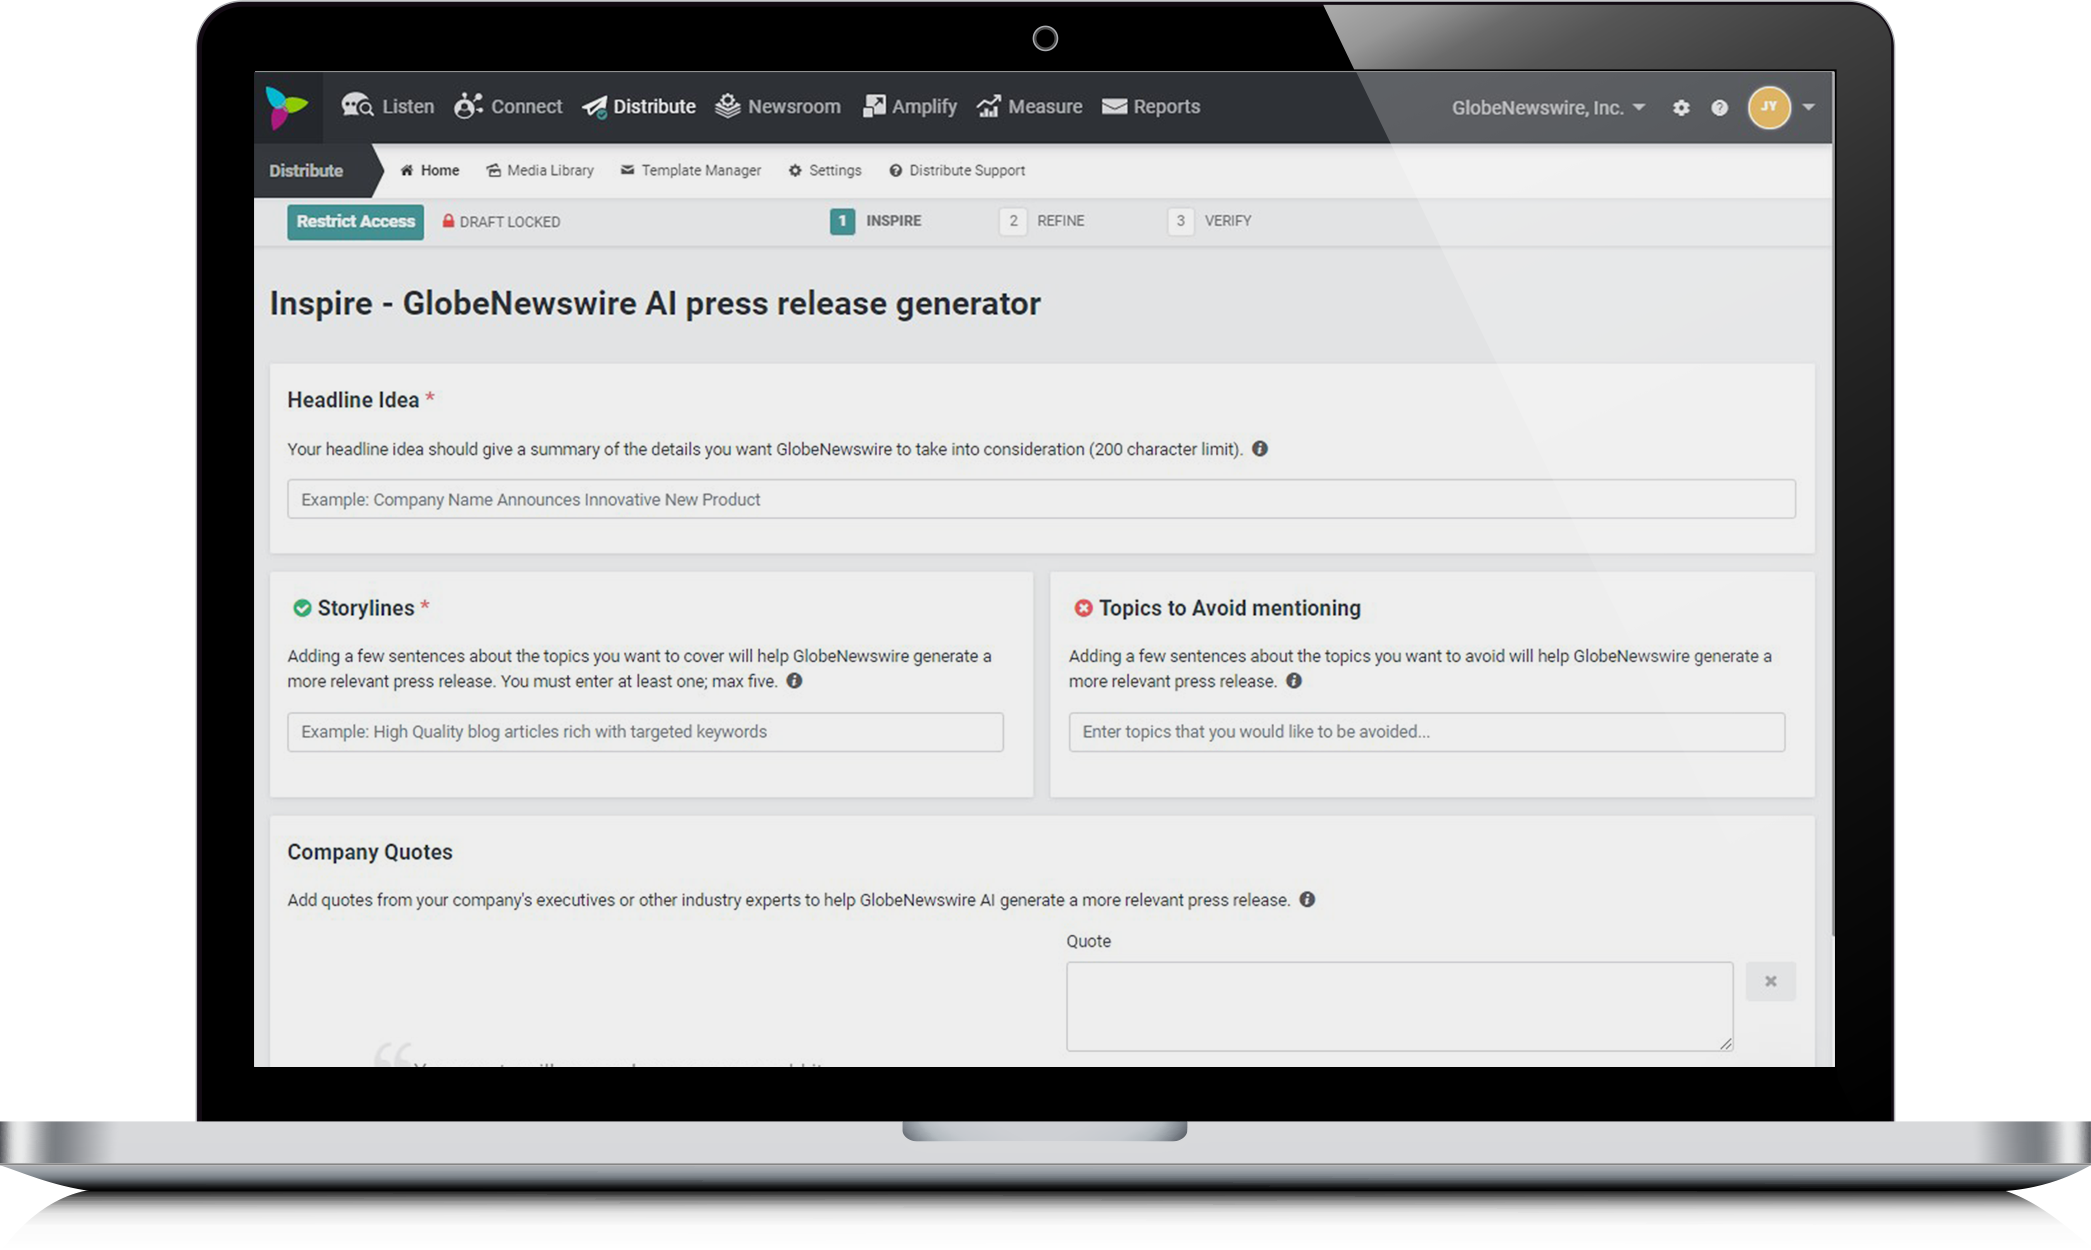Click the Newsroom stack icon
Screen dimensions: 2091x1250
click(x=728, y=106)
